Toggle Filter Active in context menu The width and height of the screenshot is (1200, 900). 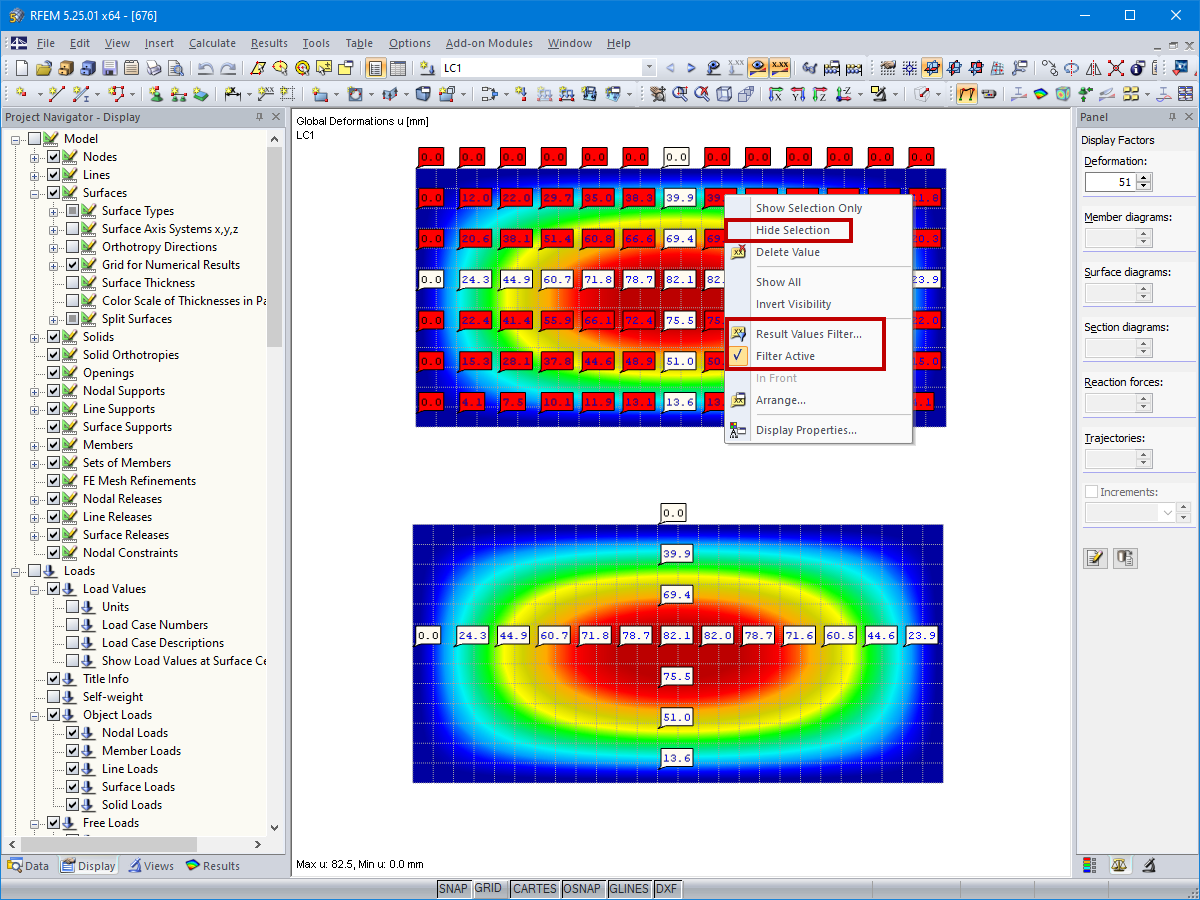[x=785, y=356]
